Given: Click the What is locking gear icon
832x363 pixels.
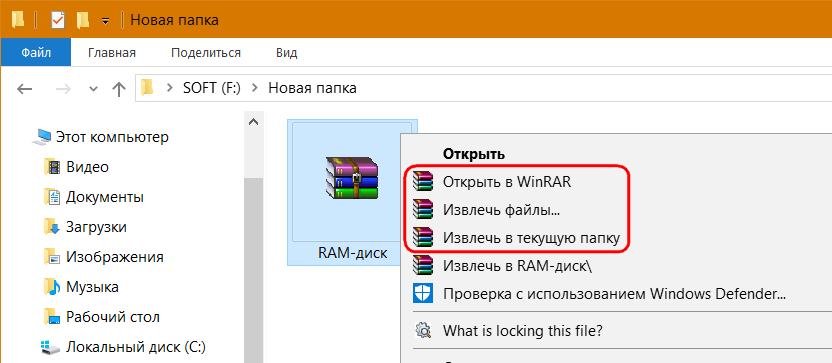Looking at the screenshot, I should pyautogui.click(x=423, y=331).
